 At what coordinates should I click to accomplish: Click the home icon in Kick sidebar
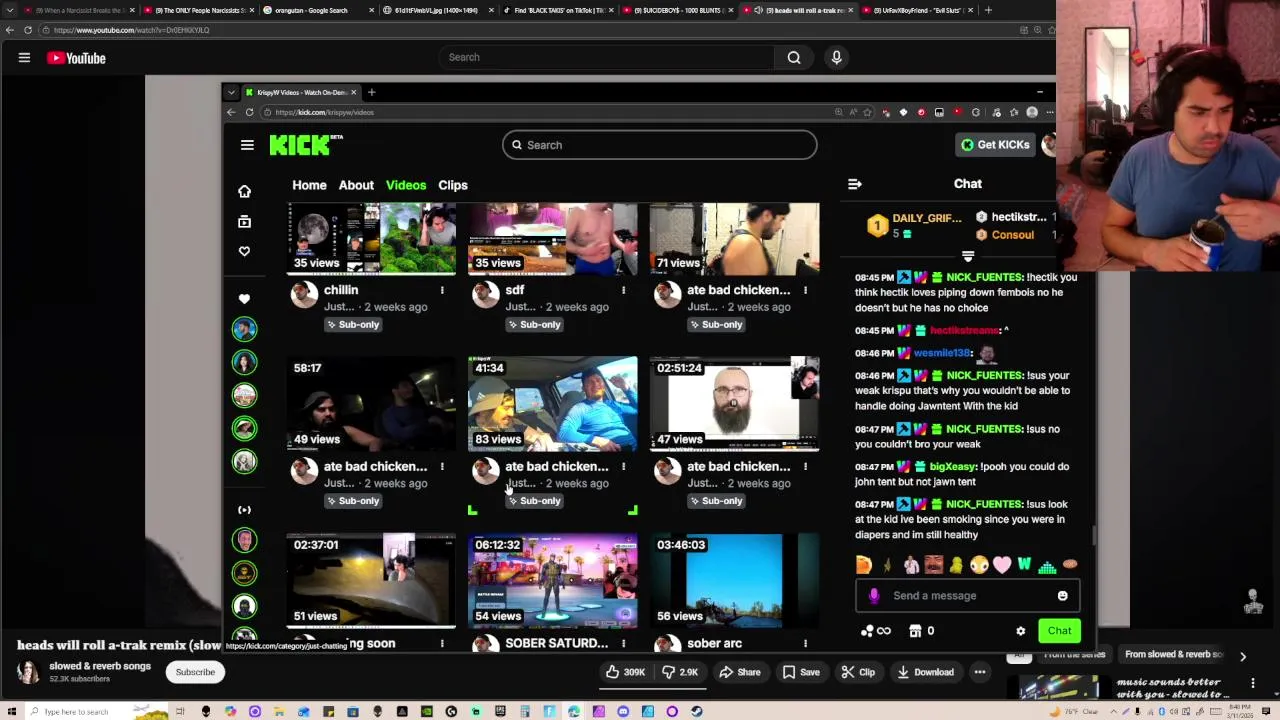coord(244,191)
